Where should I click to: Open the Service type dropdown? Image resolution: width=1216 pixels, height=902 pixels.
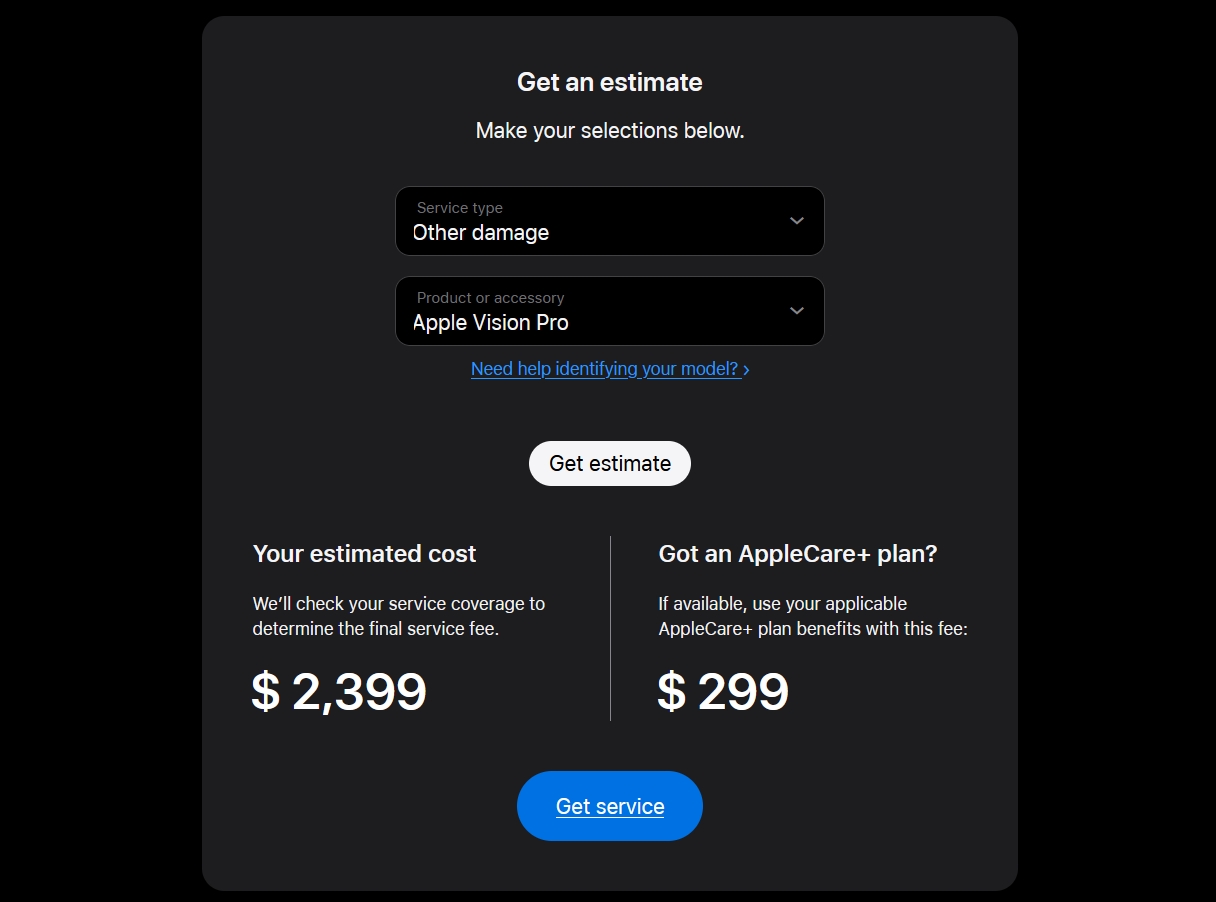click(x=610, y=221)
